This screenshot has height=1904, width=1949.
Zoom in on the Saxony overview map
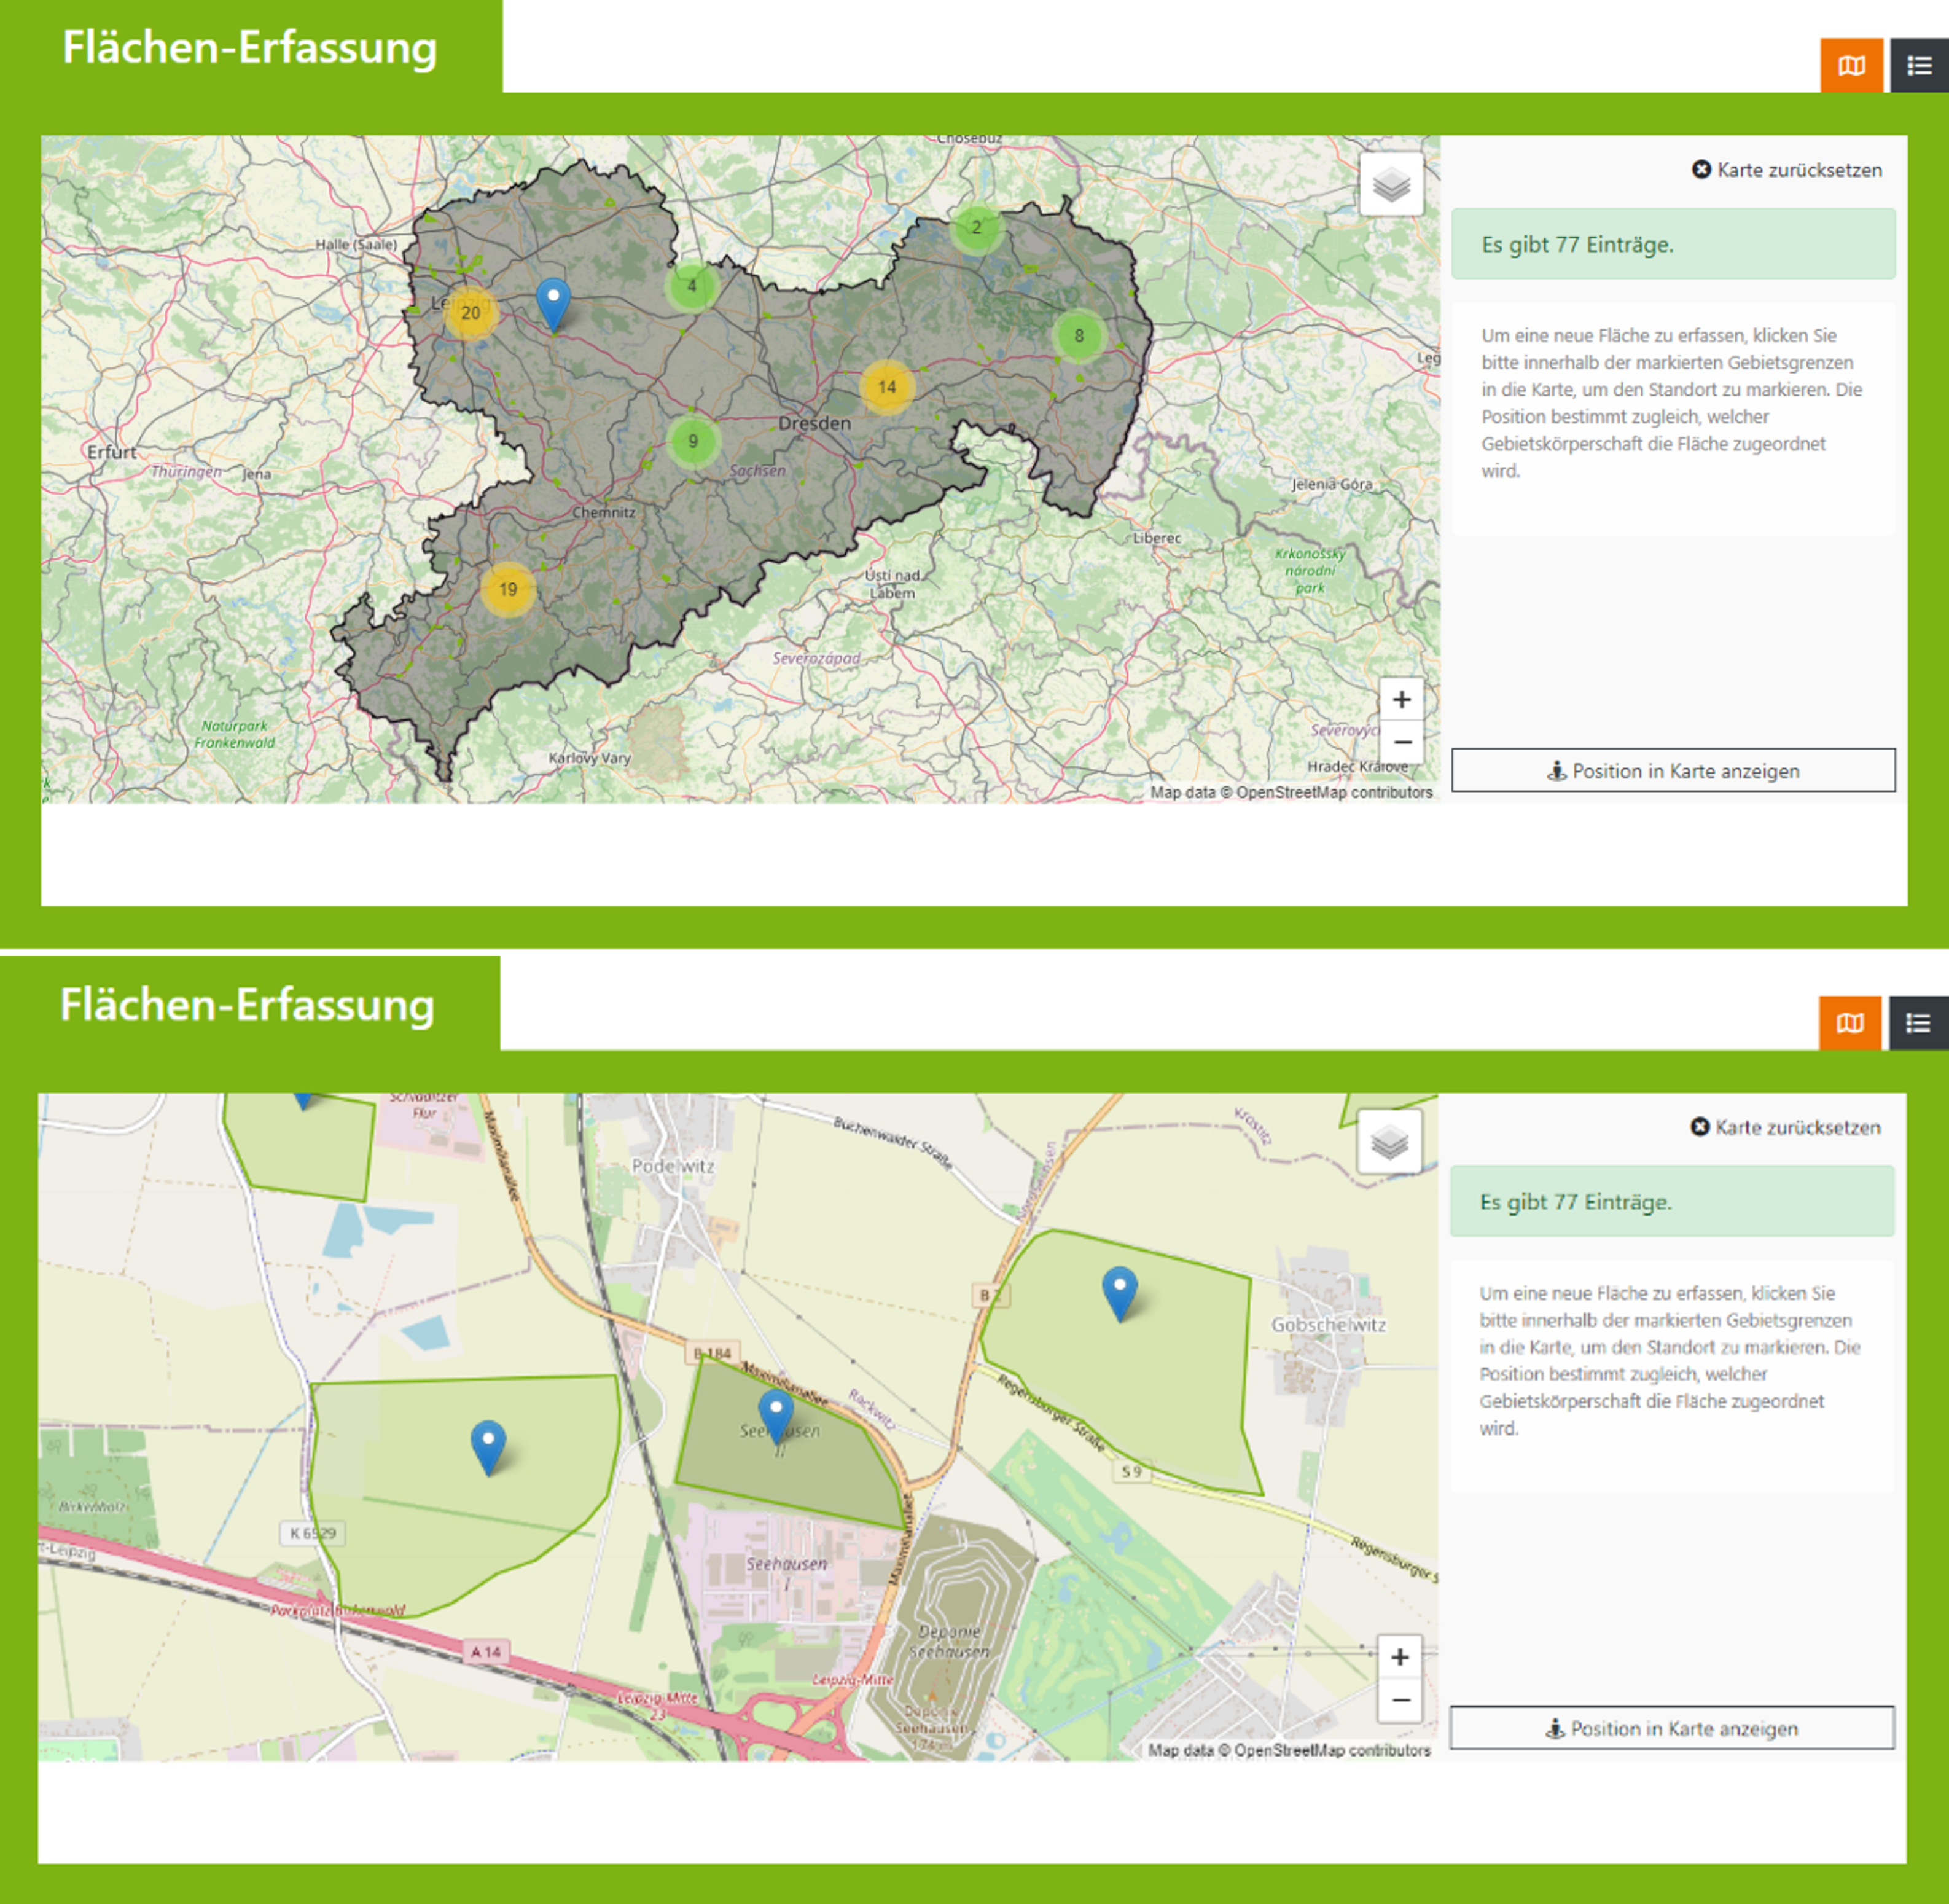click(1401, 699)
